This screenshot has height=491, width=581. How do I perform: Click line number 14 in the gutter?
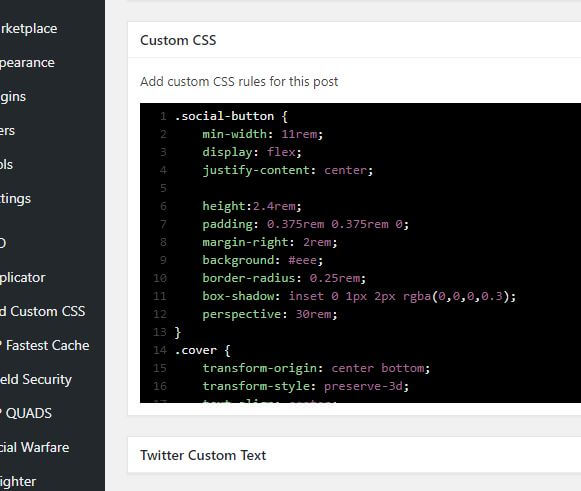click(x=160, y=350)
